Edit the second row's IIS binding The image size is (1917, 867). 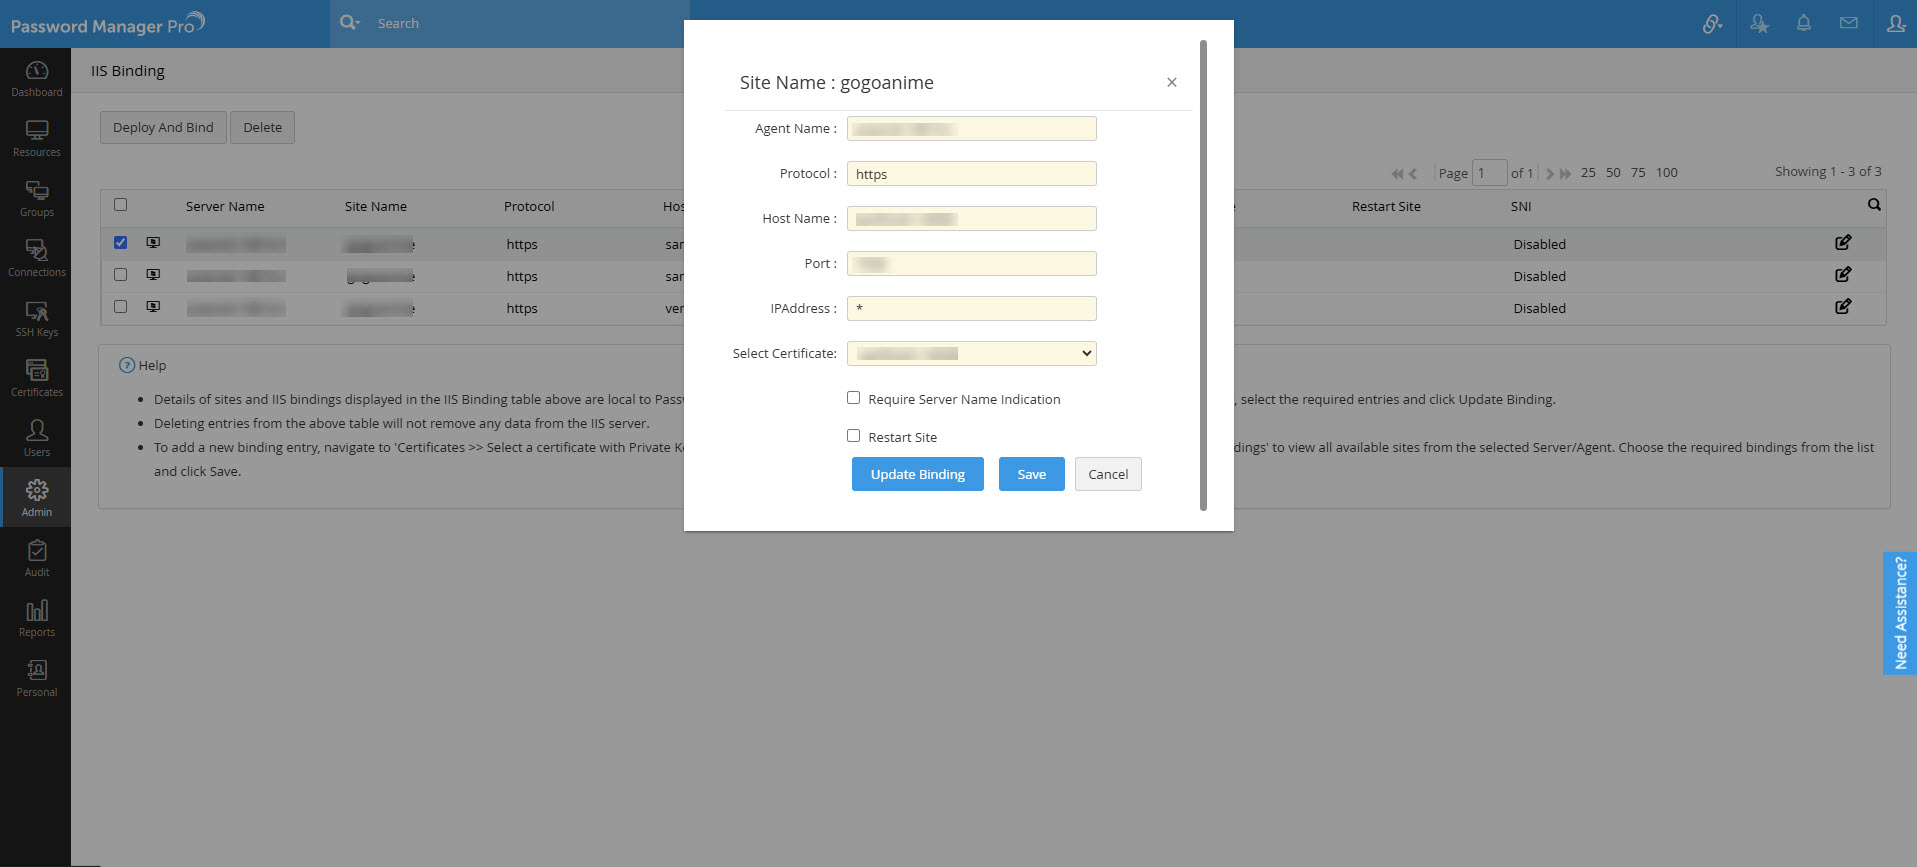(x=1843, y=275)
